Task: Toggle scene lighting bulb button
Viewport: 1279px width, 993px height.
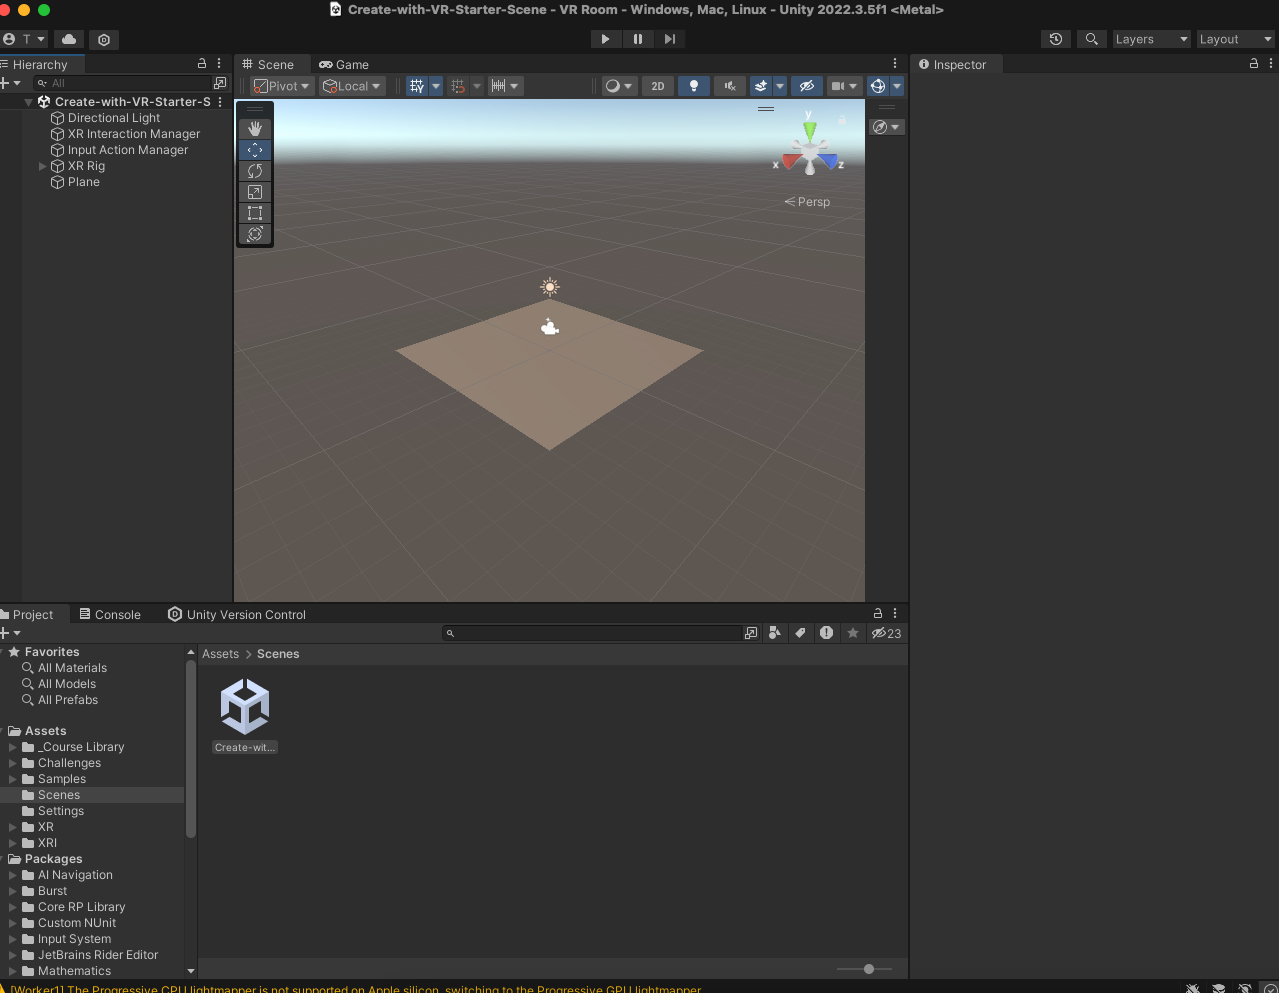Action: 694,86
